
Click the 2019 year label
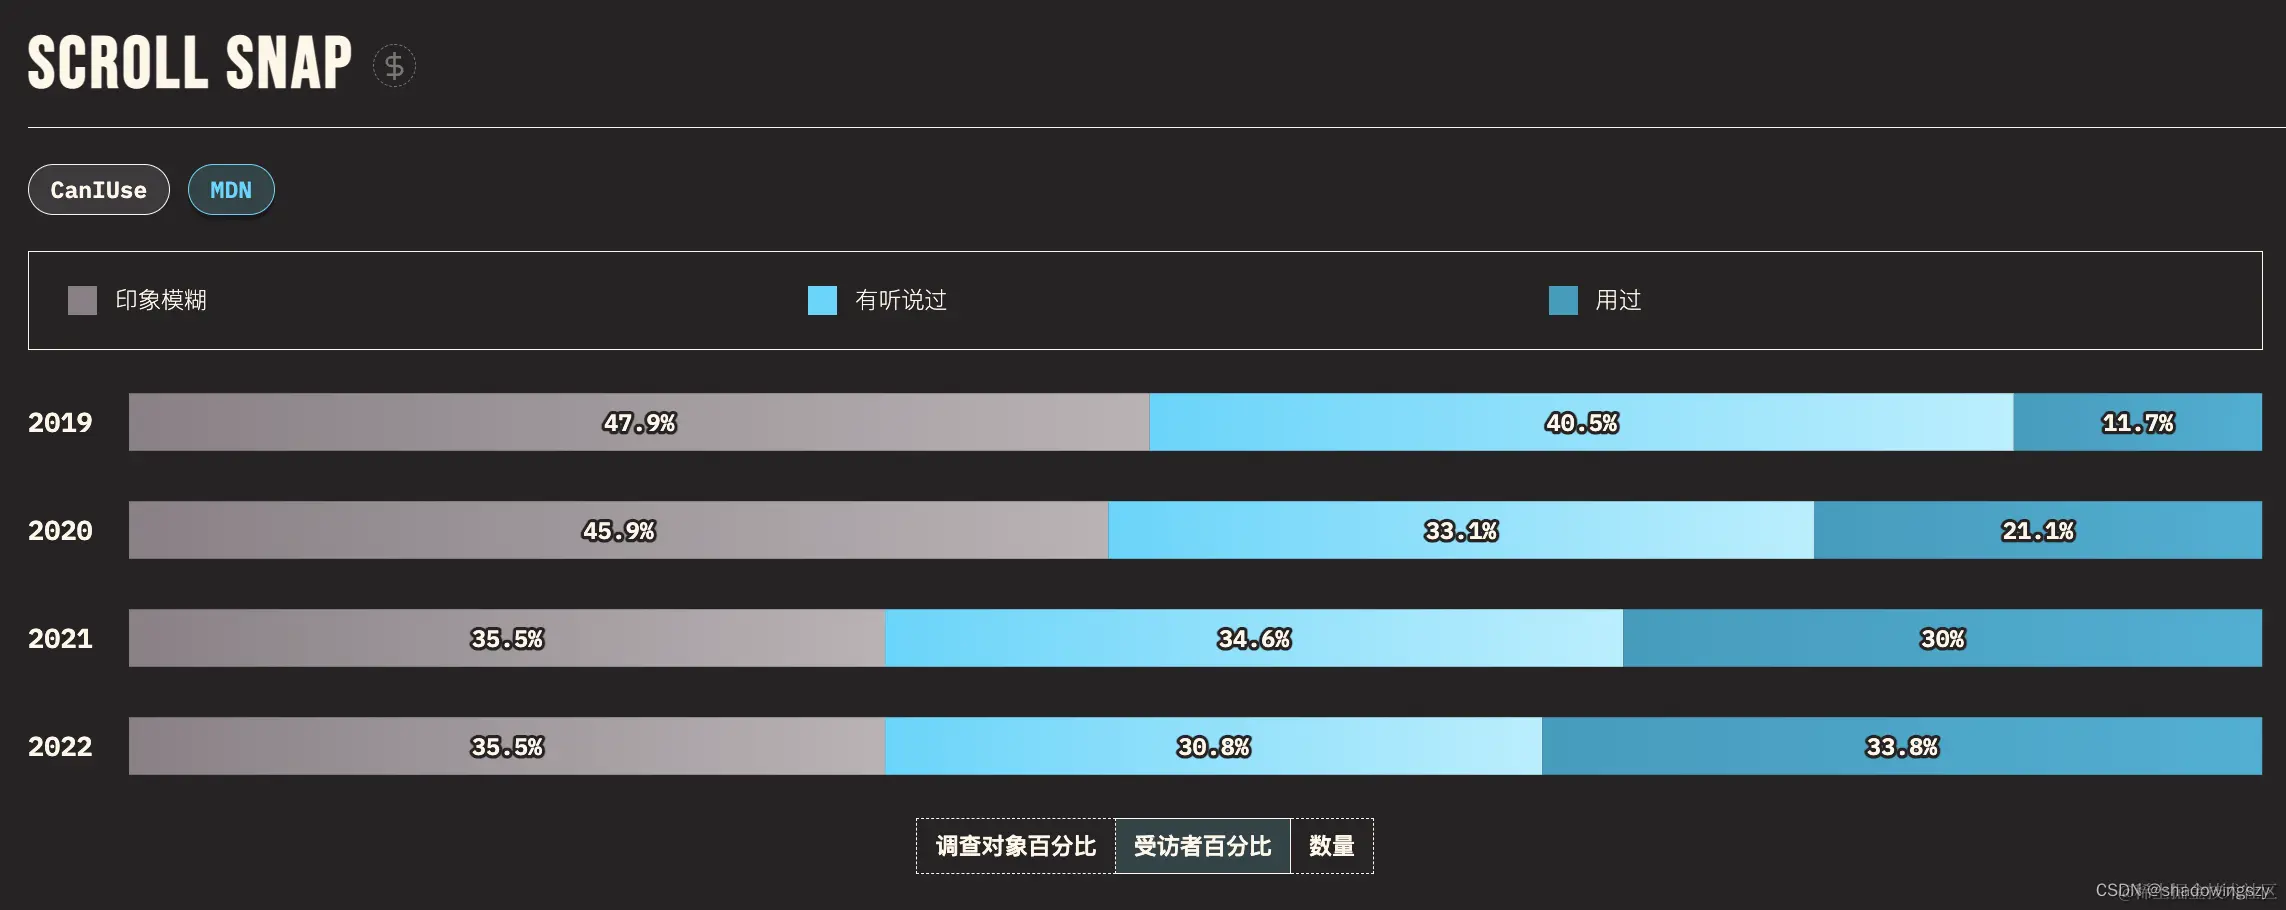click(x=59, y=423)
